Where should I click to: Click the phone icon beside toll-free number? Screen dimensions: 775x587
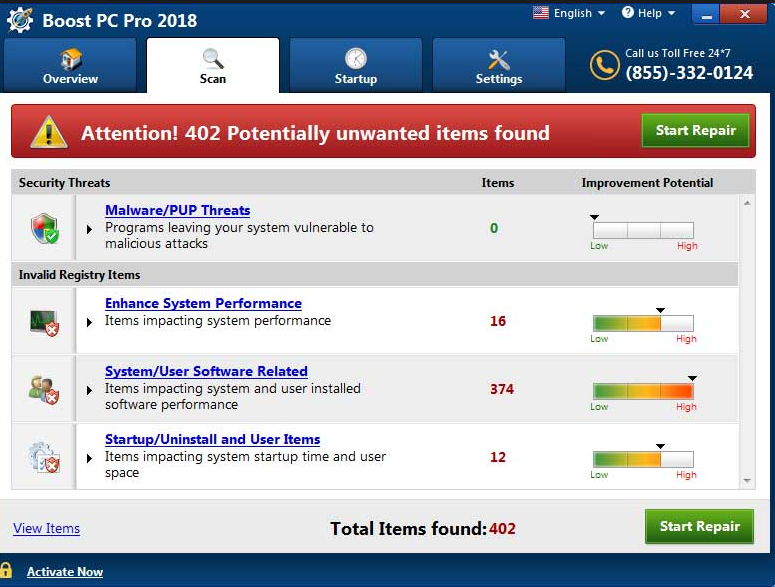[x=604, y=65]
